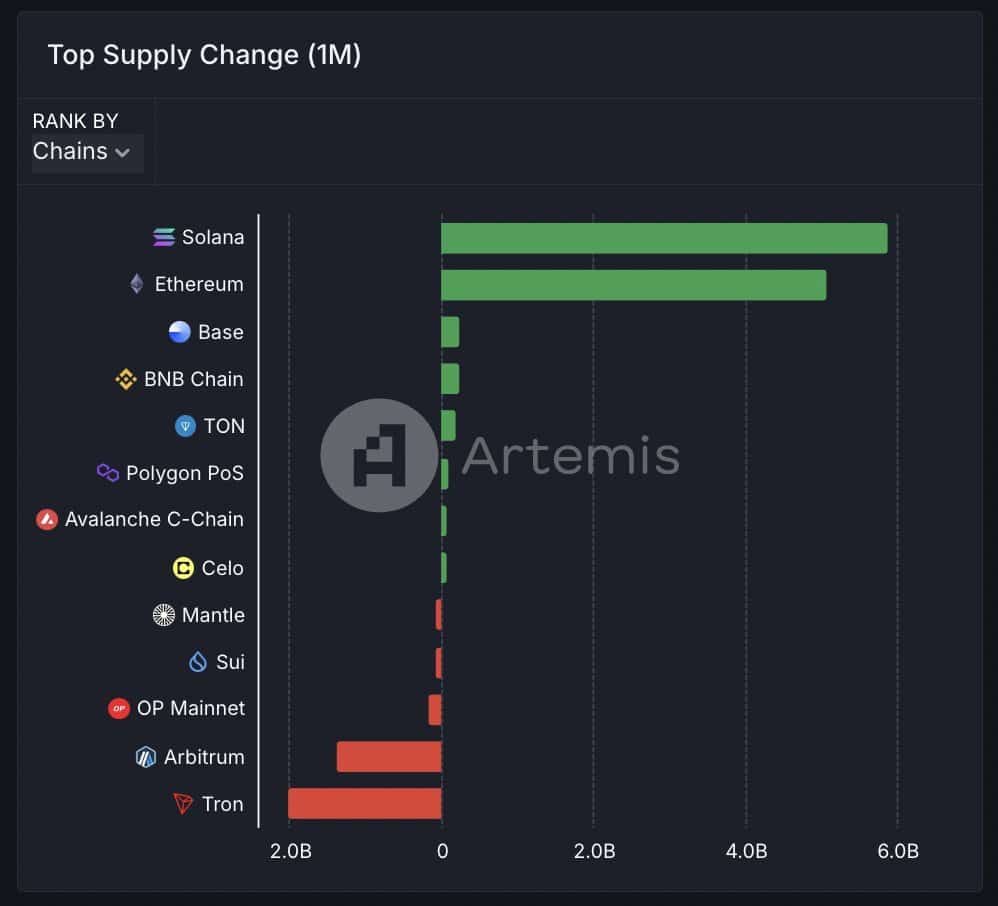Click the BNB Chain yellow icon
This screenshot has width=998, height=906.
click(x=126, y=379)
